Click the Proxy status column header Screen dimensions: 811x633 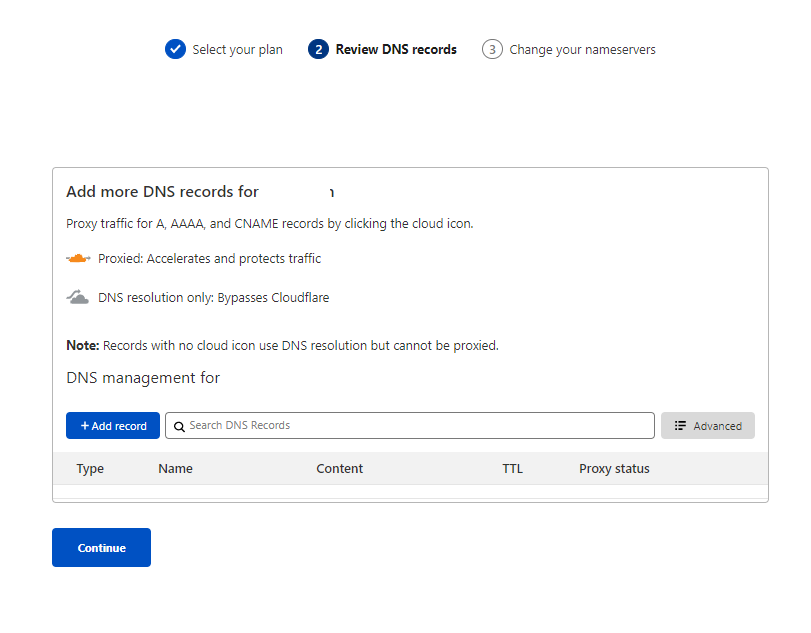coord(614,468)
